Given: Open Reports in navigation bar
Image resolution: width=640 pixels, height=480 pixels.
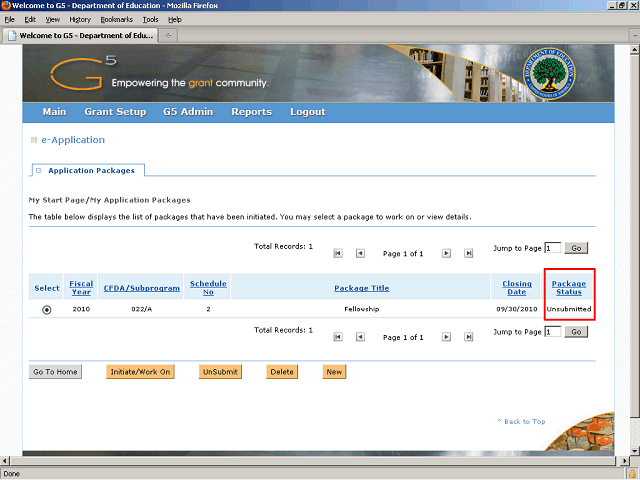Looking at the screenshot, I should (251, 112).
